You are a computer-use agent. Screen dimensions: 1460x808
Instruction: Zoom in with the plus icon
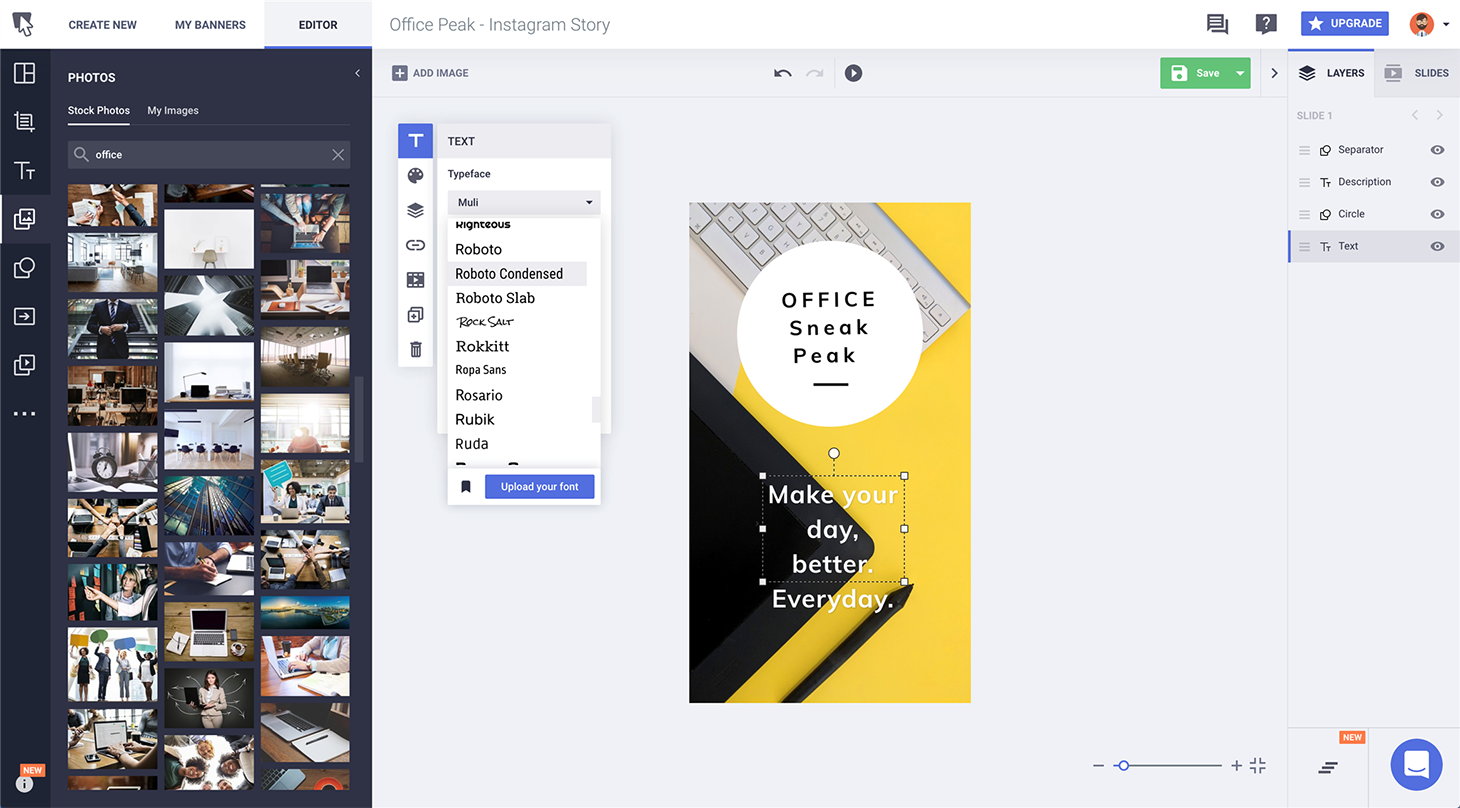[1237, 766]
